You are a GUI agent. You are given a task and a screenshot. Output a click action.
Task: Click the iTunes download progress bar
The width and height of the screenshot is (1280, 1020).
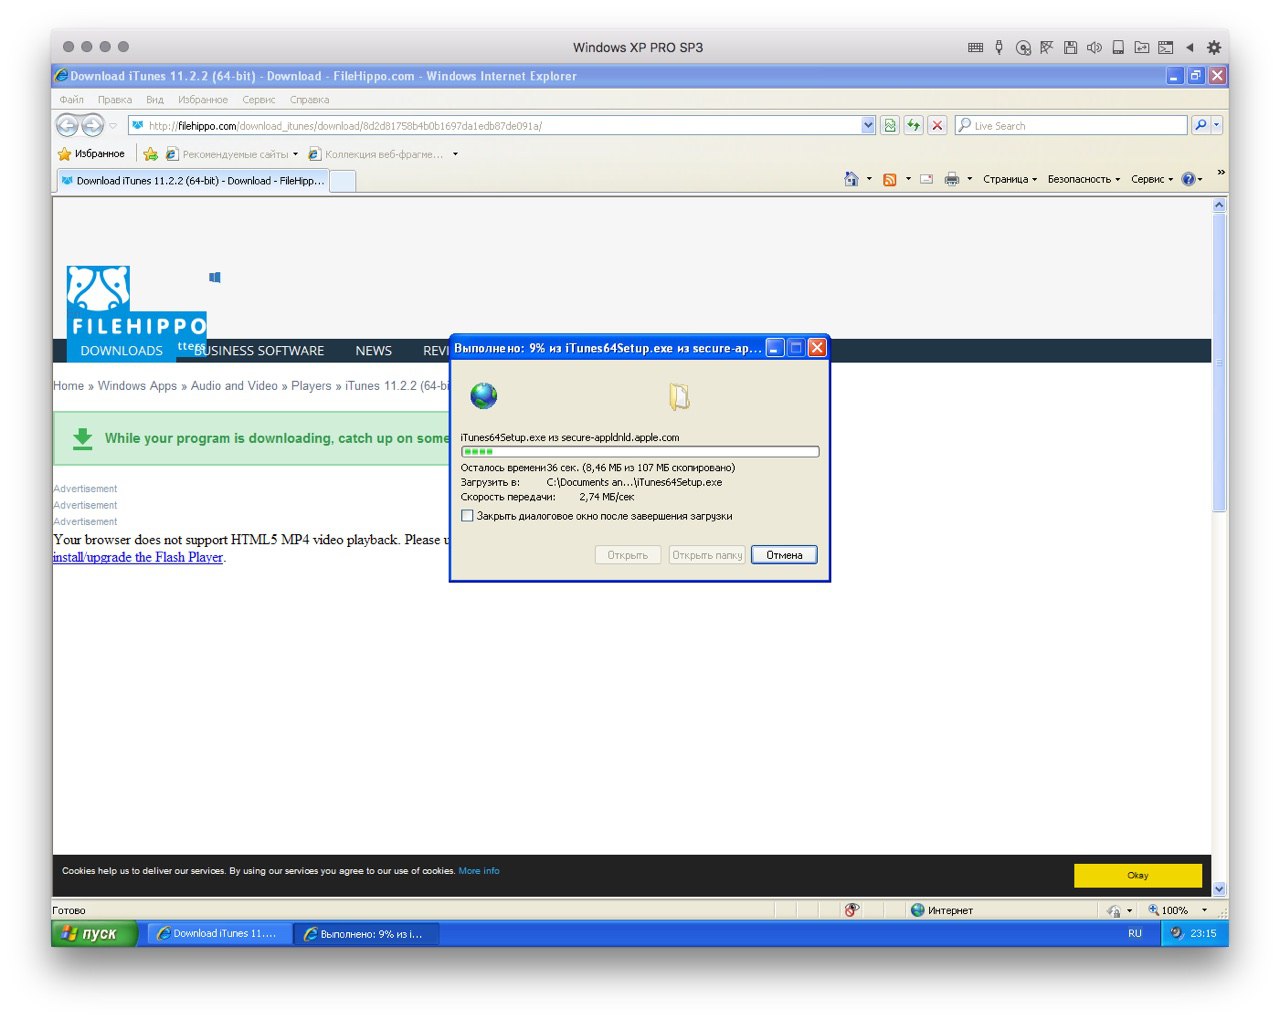coord(640,452)
